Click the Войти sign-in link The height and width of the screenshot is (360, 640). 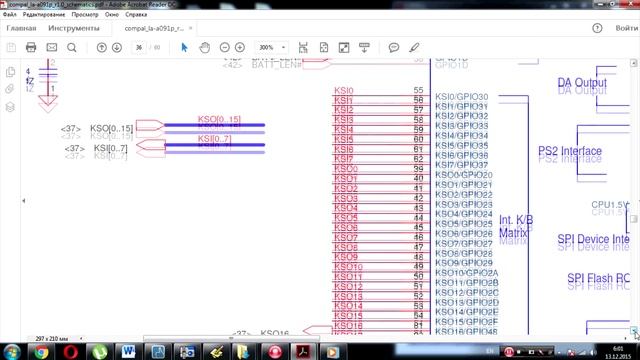coord(627,28)
